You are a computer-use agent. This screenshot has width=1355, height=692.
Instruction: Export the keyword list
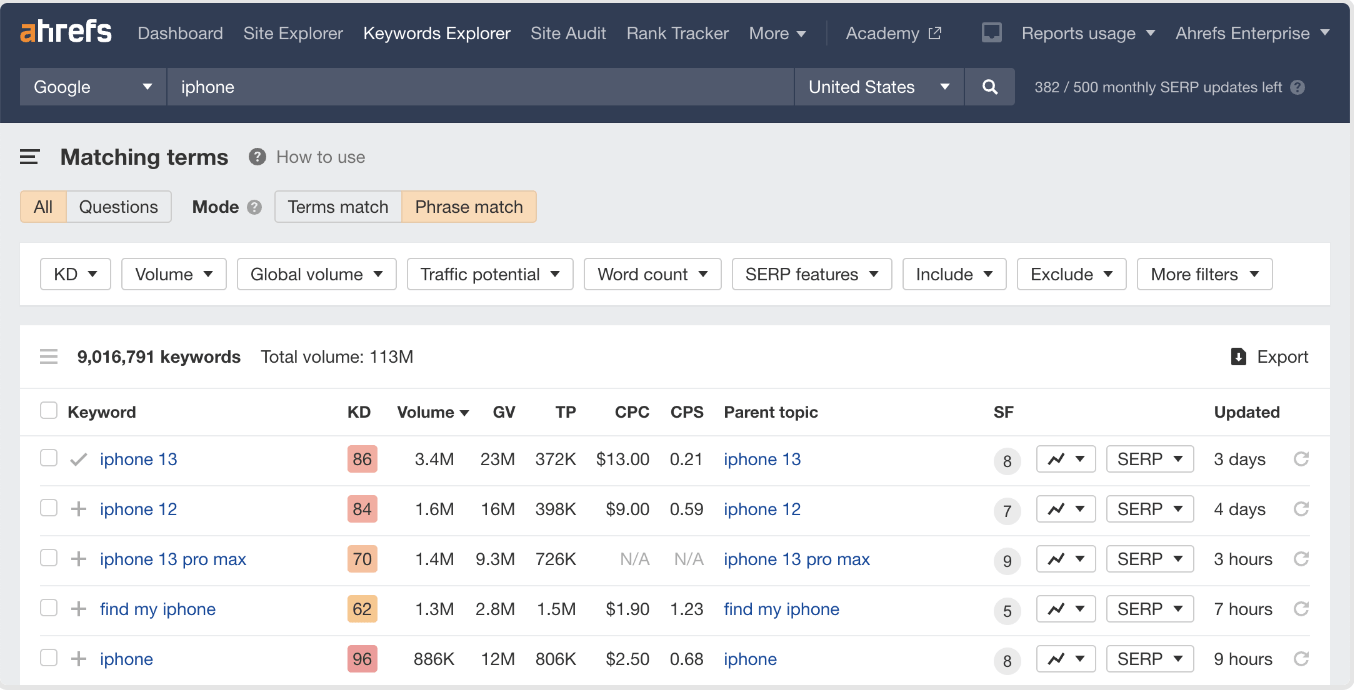(1269, 356)
